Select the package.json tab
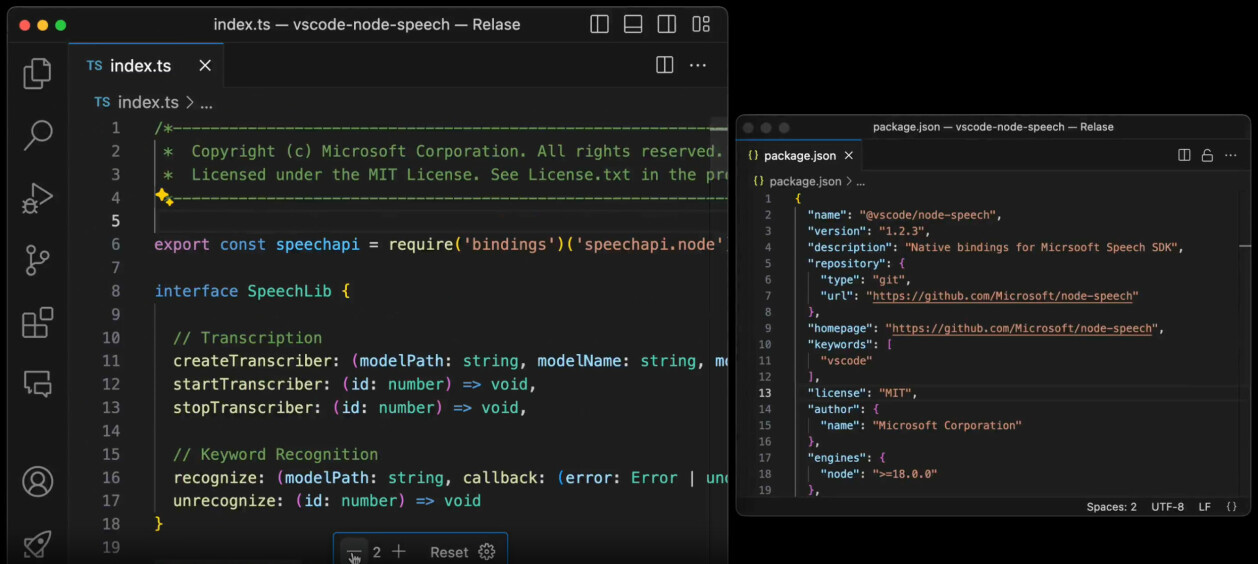The width and height of the screenshot is (1258, 564). [x=801, y=156]
